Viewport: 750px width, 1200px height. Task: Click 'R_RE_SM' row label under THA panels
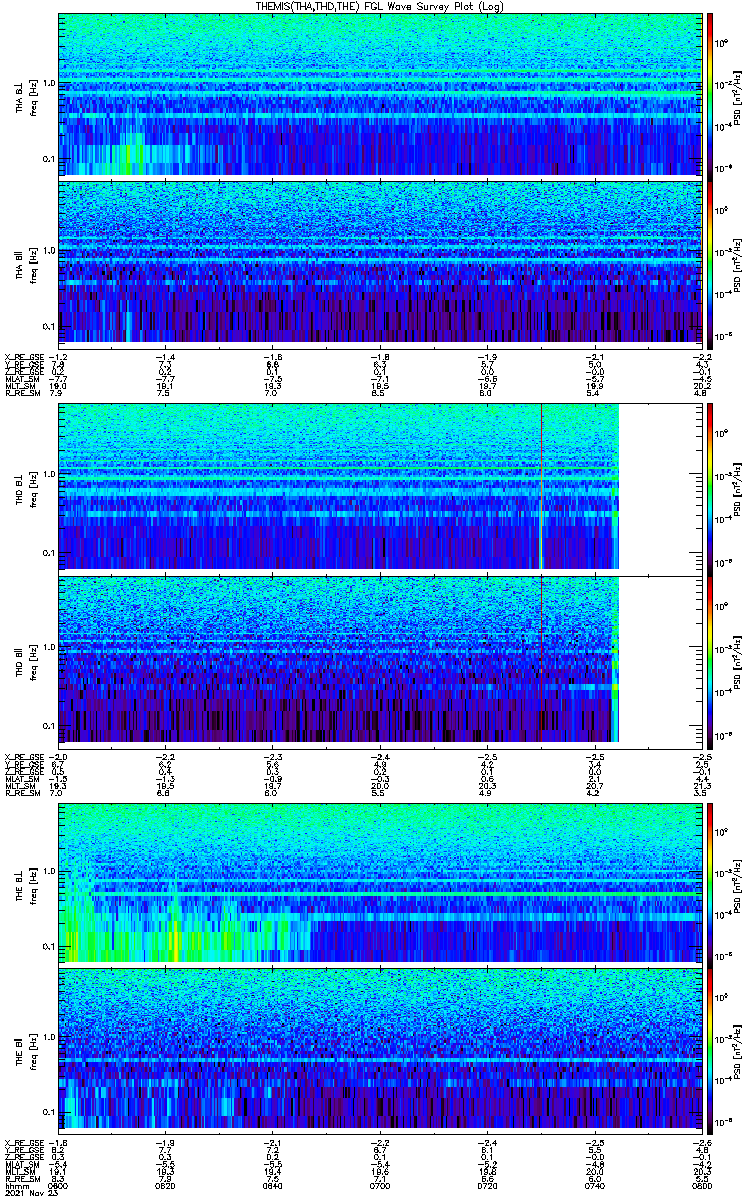21,393
